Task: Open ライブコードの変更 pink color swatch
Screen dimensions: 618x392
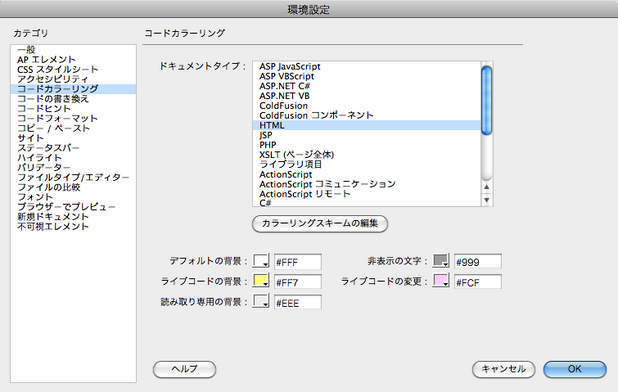Action: click(x=441, y=281)
